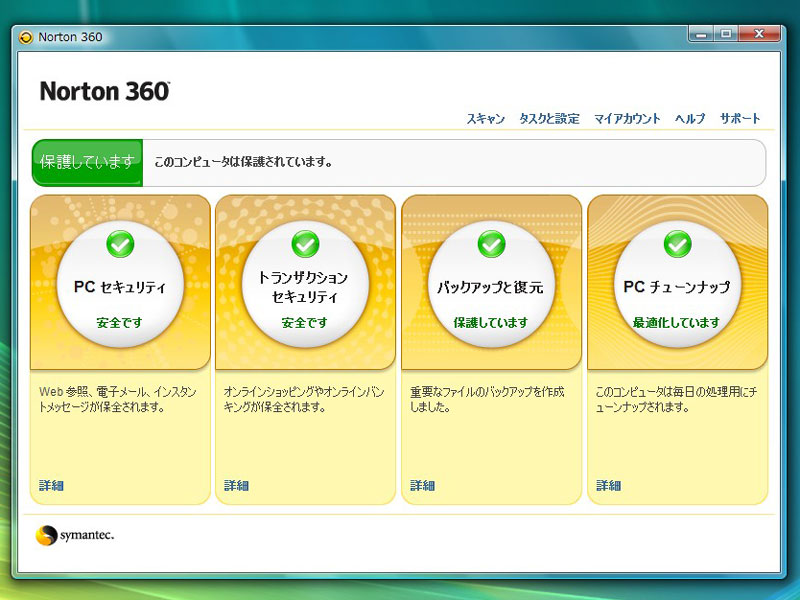
Task: Open 詳細 under バックアップと復元
Action: coord(422,485)
